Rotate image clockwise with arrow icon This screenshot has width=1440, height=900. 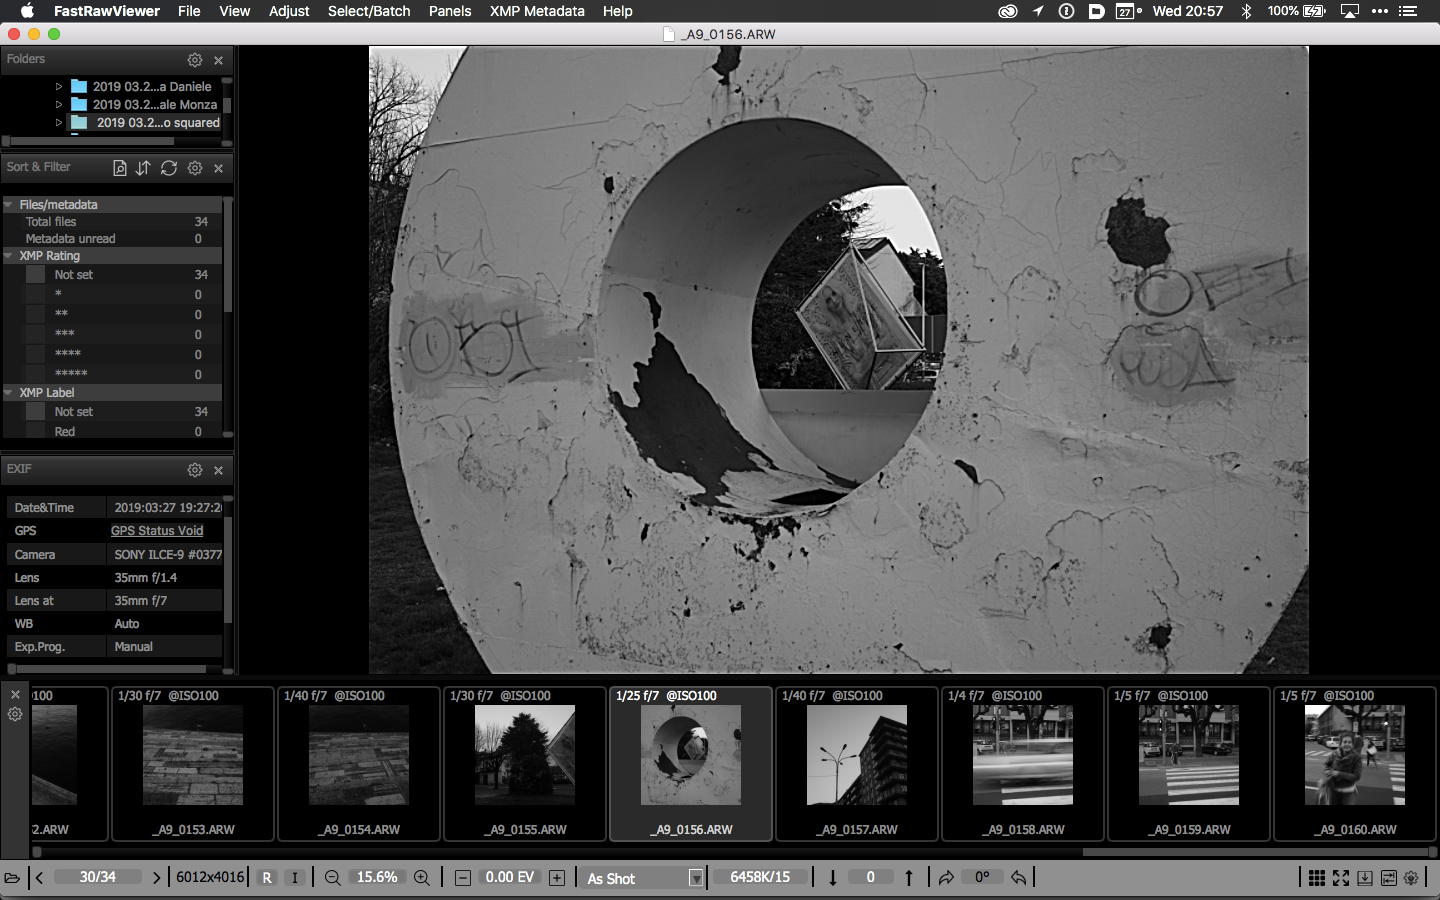coord(946,878)
